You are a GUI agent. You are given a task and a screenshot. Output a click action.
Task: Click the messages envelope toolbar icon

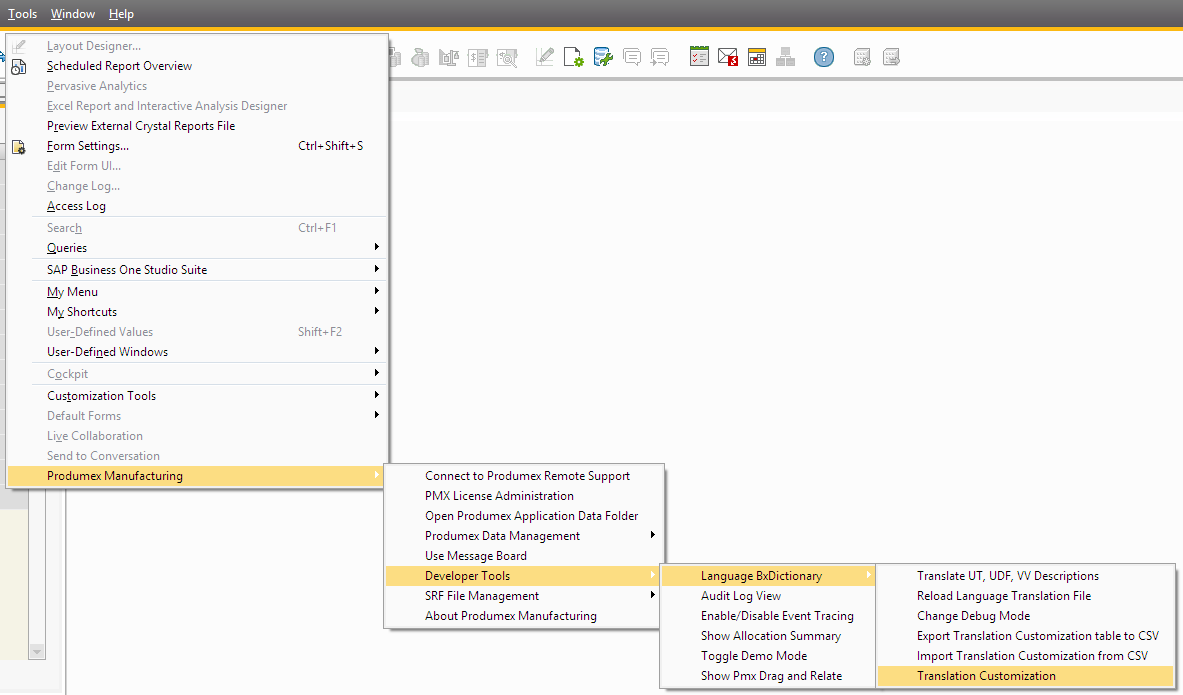click(x=728, y=57)
